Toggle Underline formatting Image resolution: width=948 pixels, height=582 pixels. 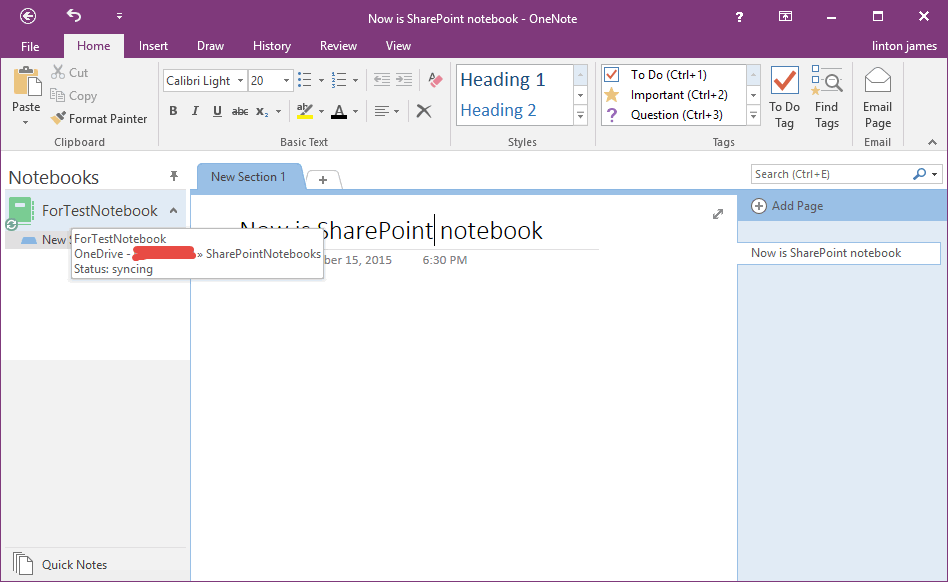(x=217, y=111)
